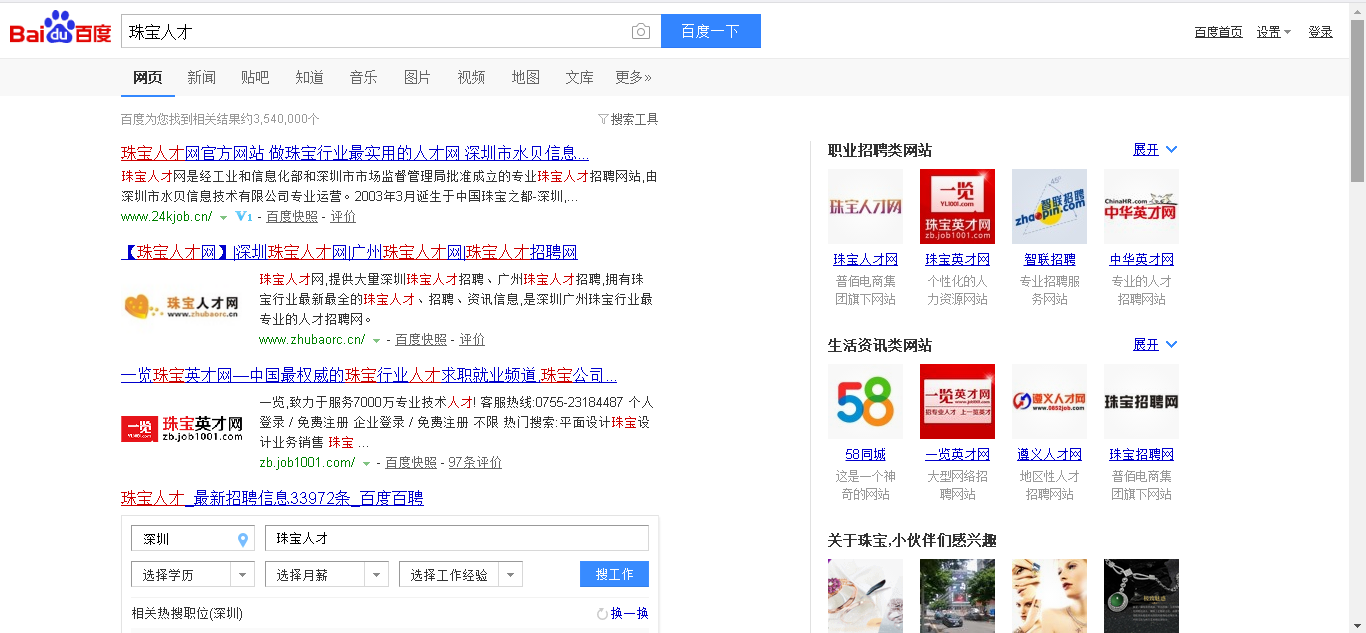
Task: Expand the zhubaorc.cn URL dropdown arrow
Action: pyautogui.click(x=377, y=340)
